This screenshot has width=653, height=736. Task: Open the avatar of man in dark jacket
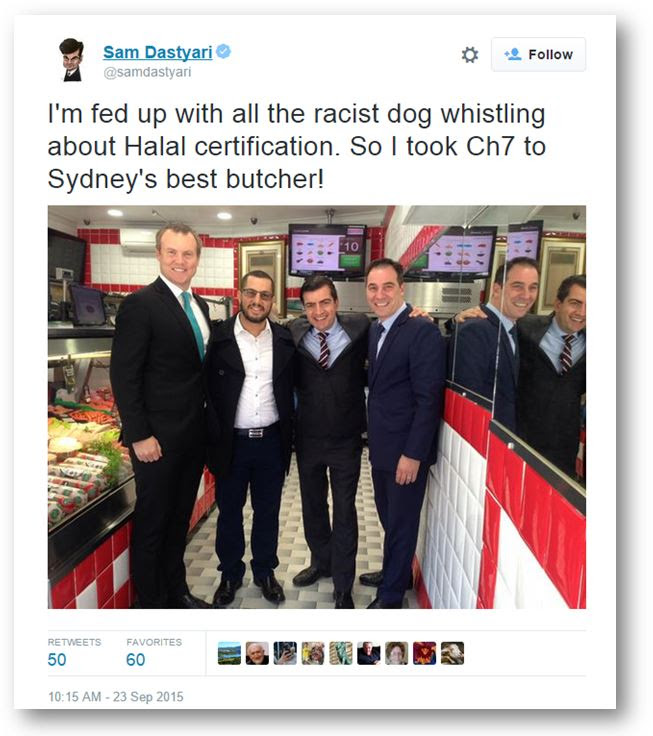click(369, 653)
